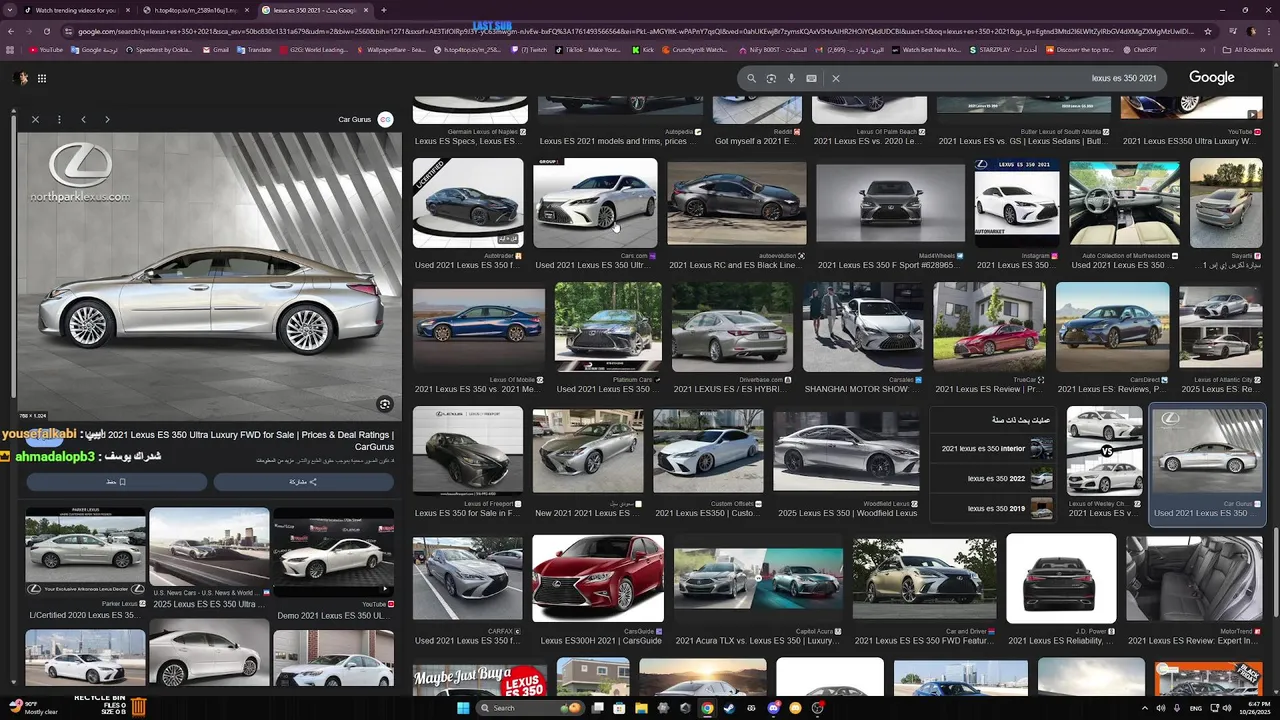This screenshot has height=720, width=1280.
Task: Open the Translate bookmark
Action: [x=254, y=50]
